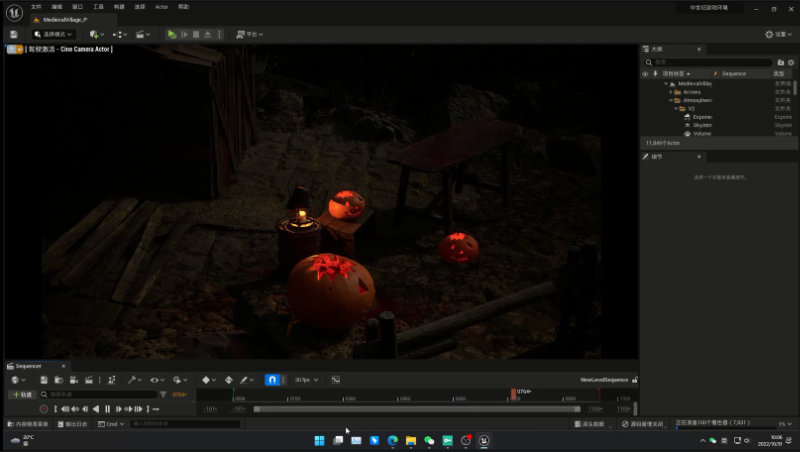Image resolution: width=800 pixels, height=452 pixels.
Task: Open the blueprints dropdown in main toolbar
Action: (x=119, y=34)
